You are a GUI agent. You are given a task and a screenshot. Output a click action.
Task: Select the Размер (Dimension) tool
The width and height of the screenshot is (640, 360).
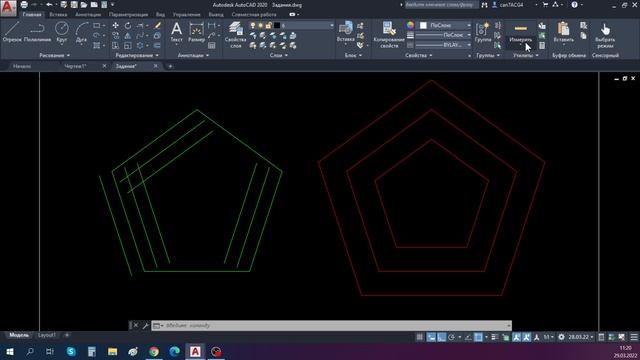pyautogui.click(x=196, y=32)
